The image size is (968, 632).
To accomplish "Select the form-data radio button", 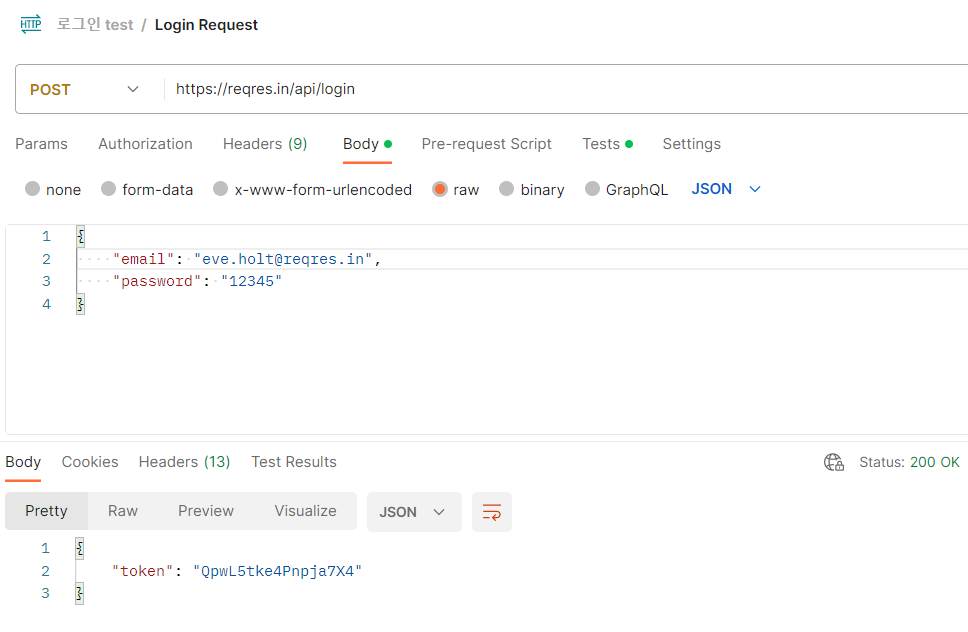I will click(109, 189).
